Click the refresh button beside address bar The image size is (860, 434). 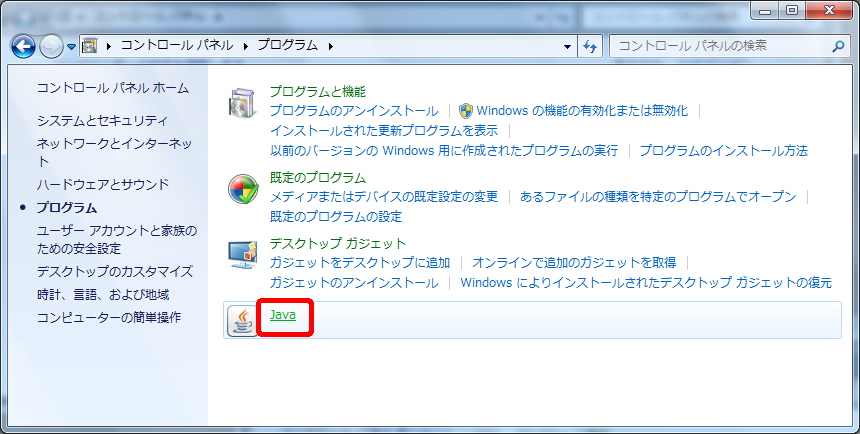click(590, 47)
